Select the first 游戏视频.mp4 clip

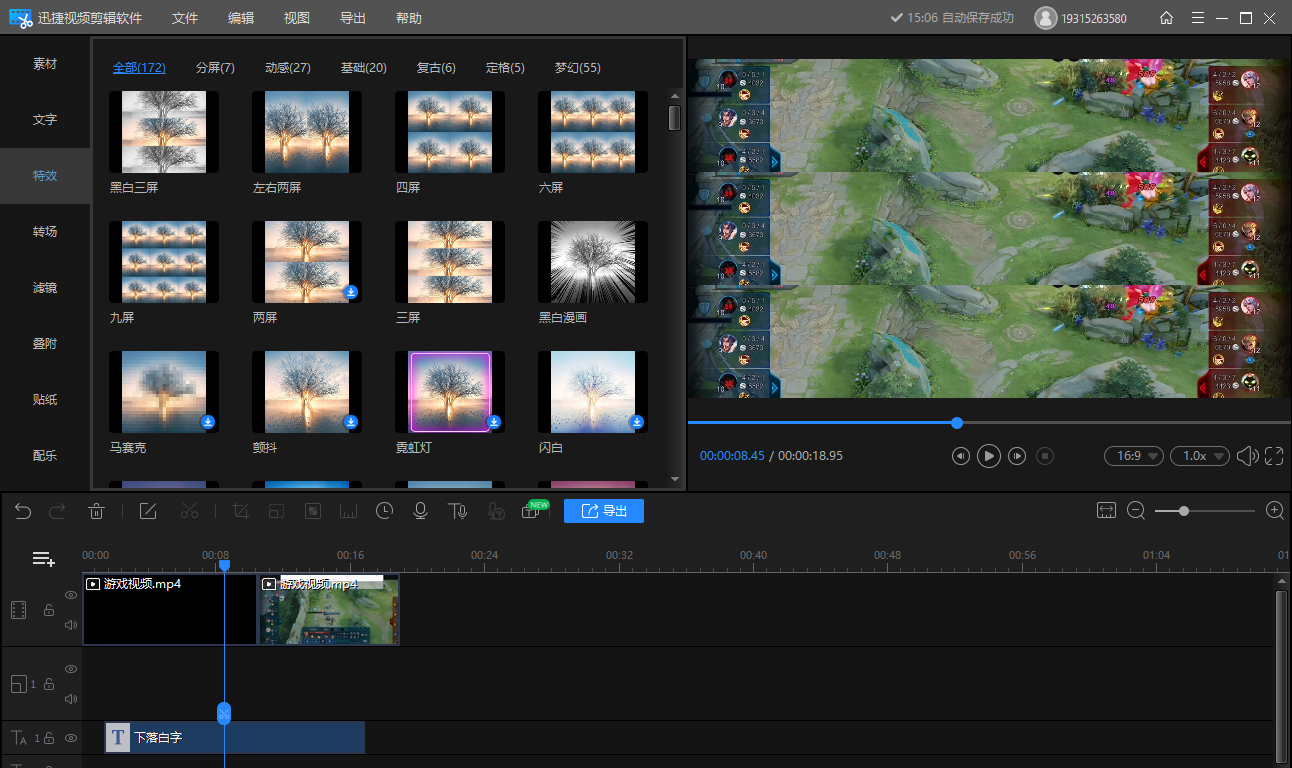(170, 609)
